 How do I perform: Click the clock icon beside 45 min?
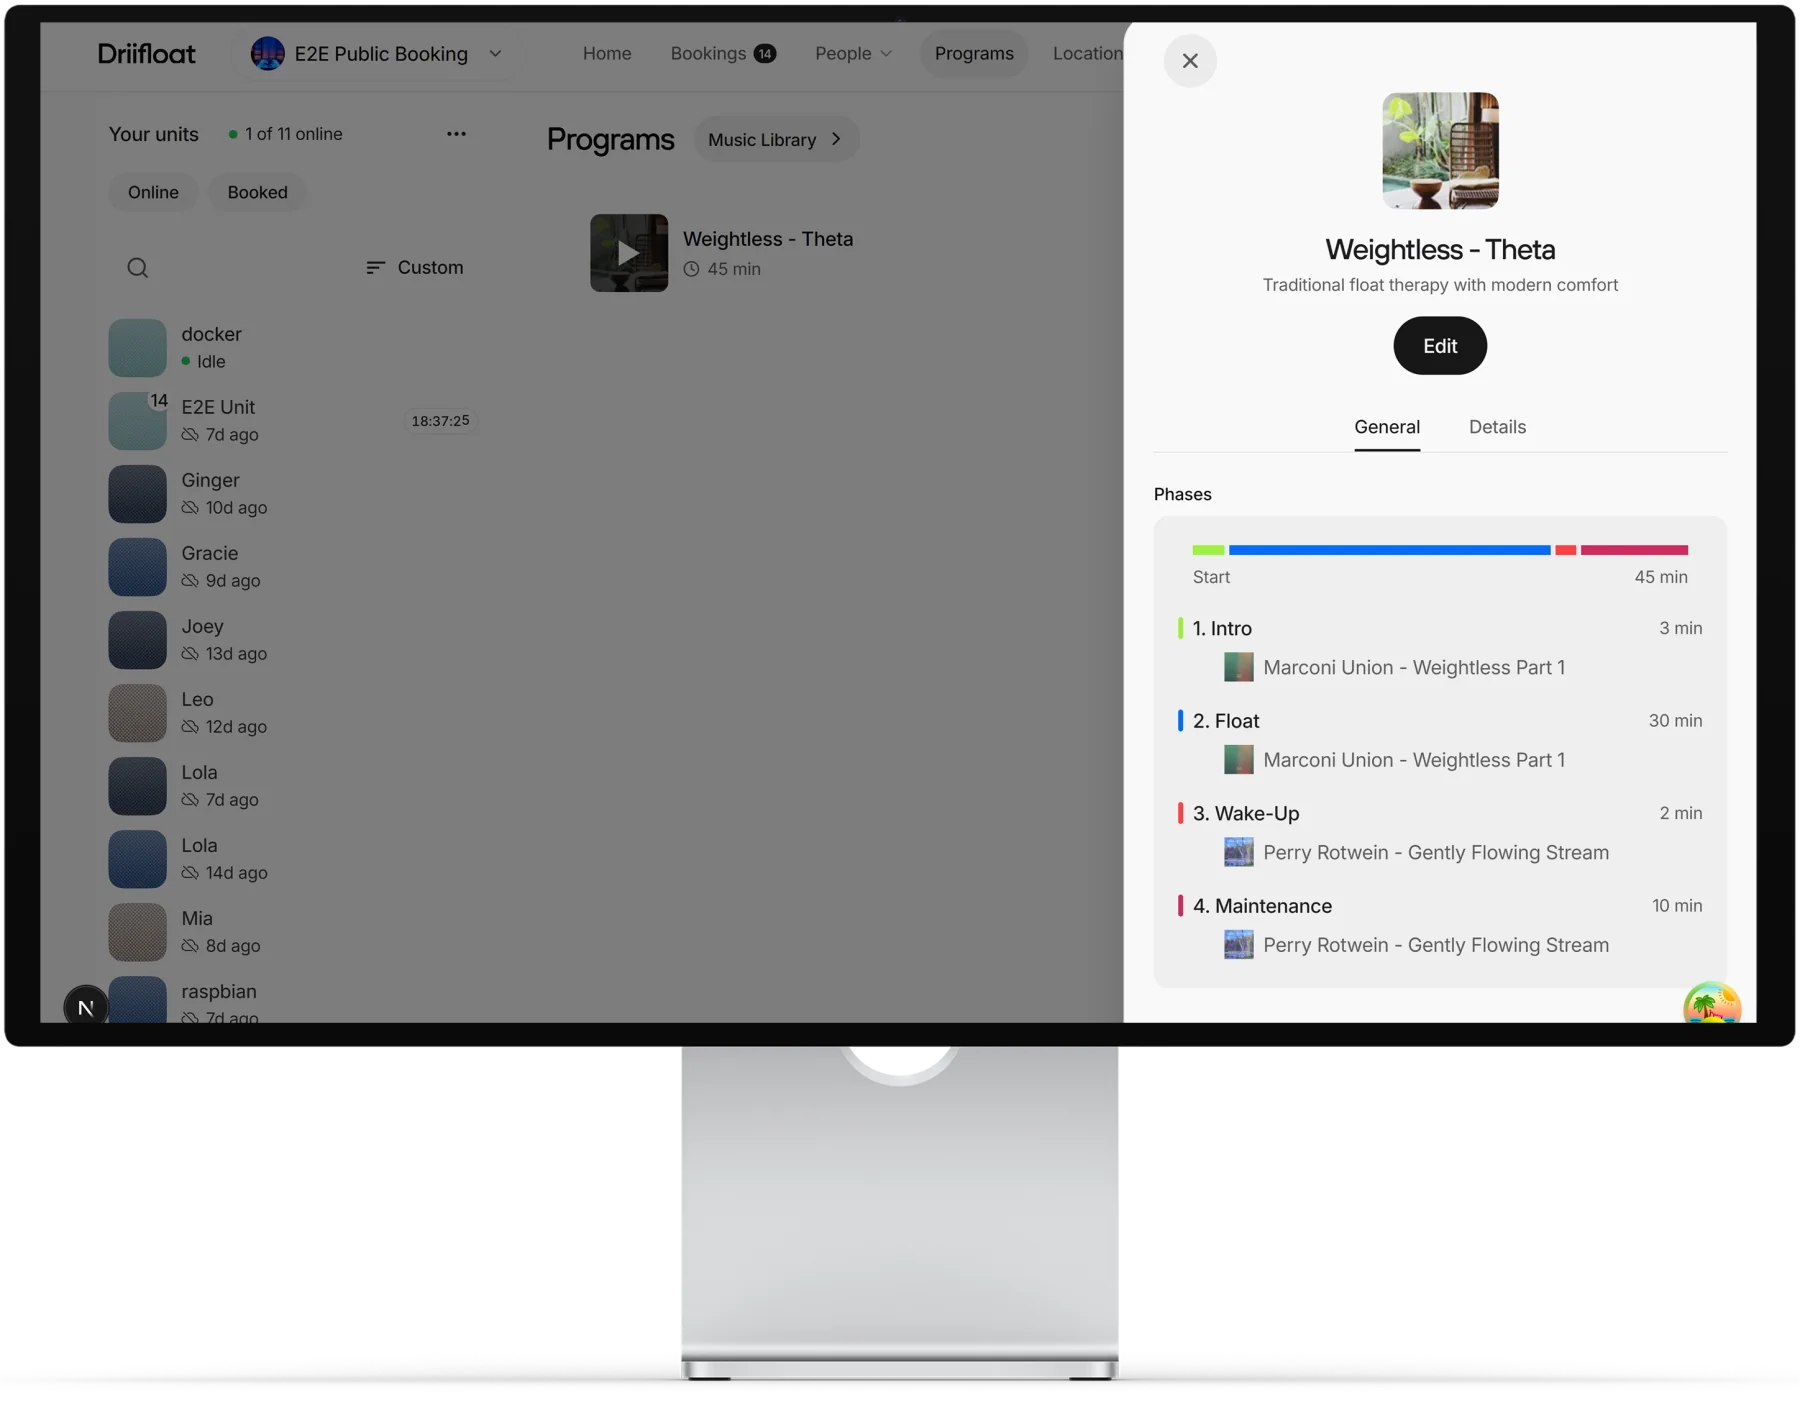tap(691, 269)
